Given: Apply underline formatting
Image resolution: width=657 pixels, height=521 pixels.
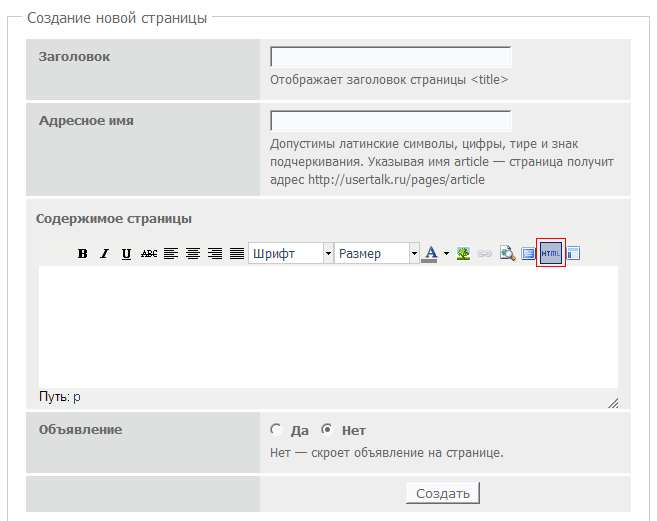Looking at the screenshot, I should click(x=126, y=254).
